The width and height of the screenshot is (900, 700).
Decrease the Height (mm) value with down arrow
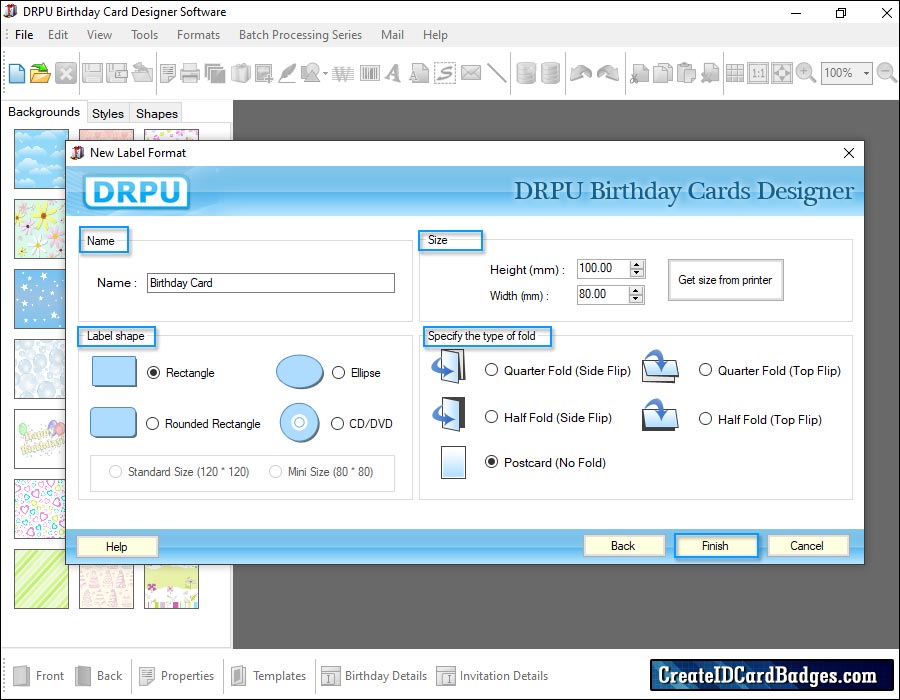point(636,273)
